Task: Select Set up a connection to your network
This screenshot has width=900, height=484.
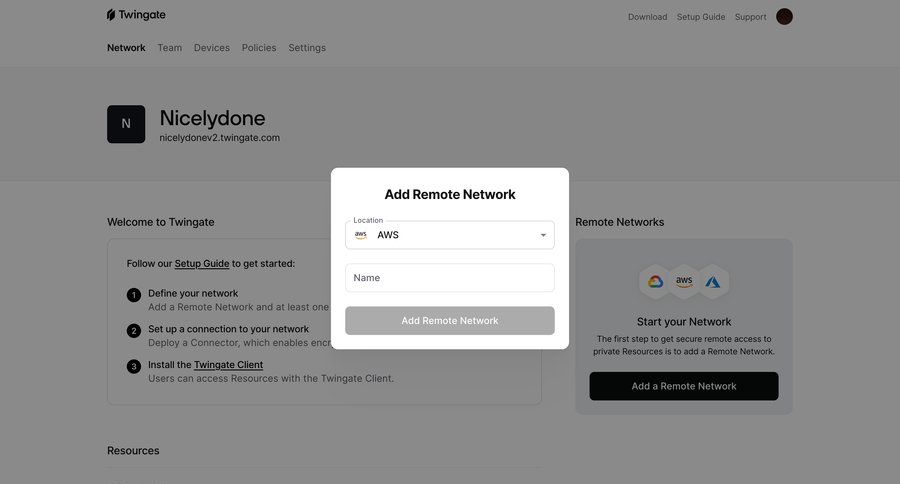Action: point(228,329)
